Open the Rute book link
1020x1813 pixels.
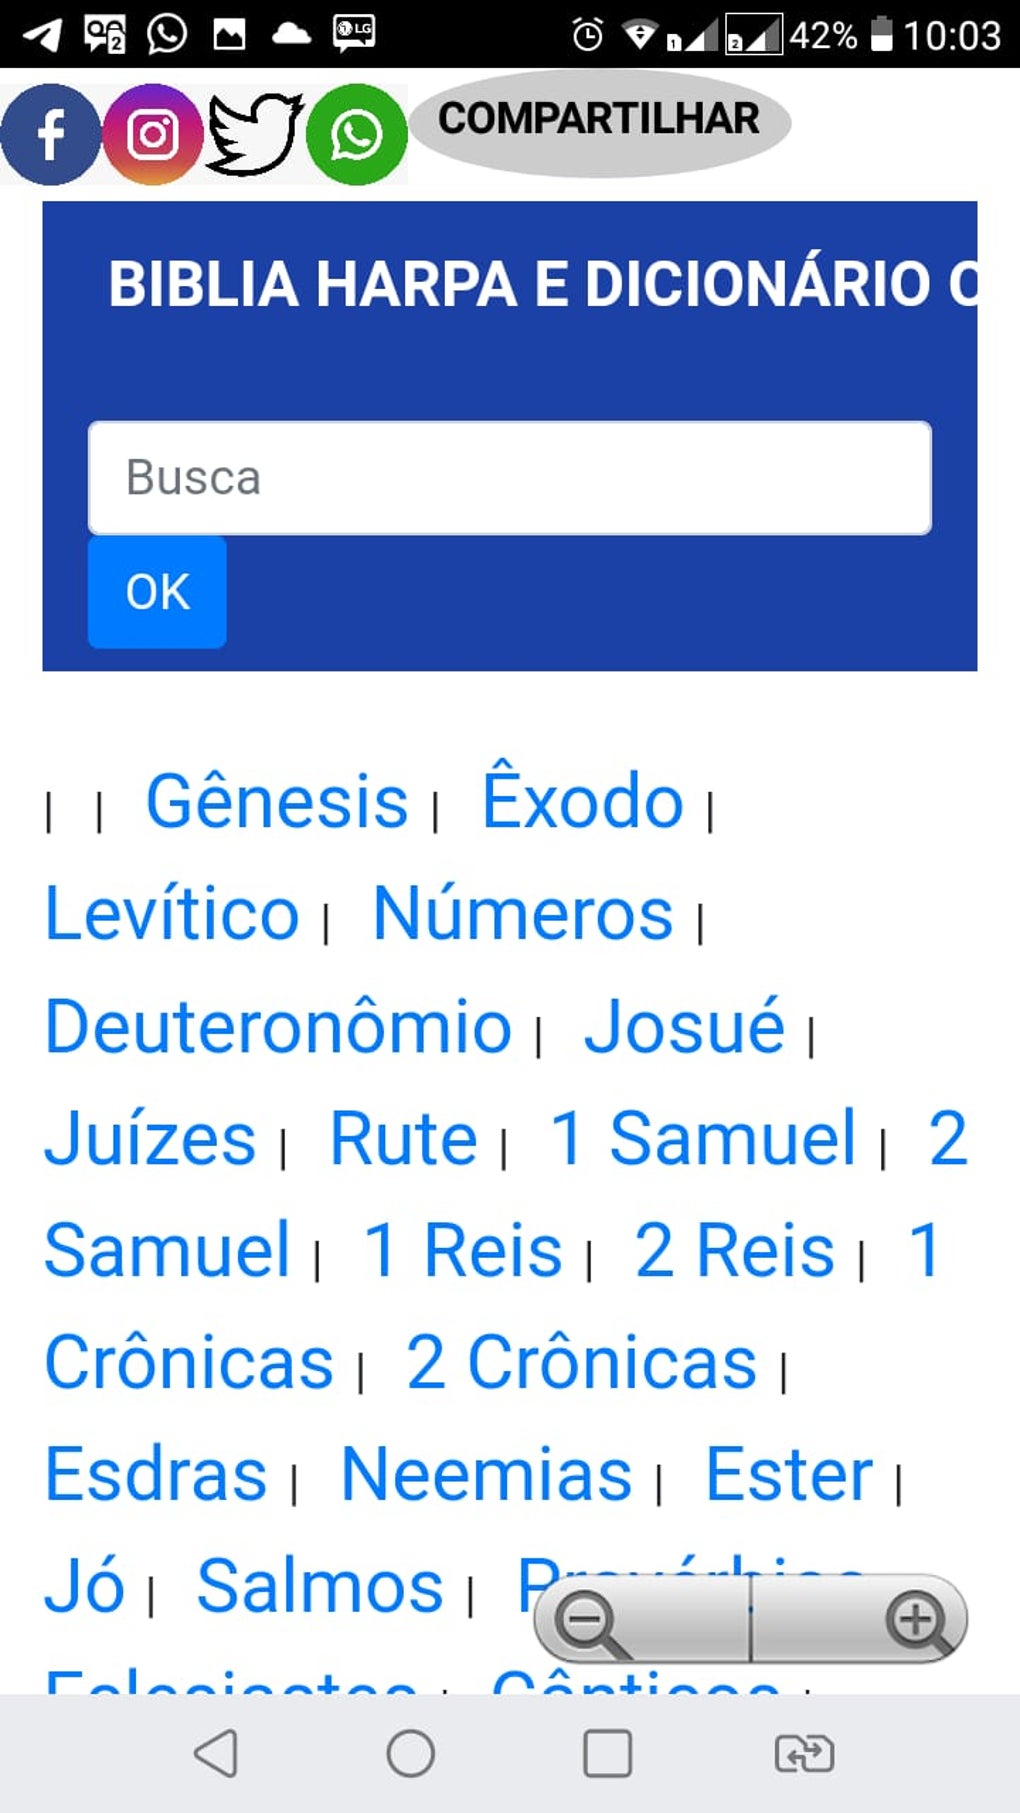[x=404, y=1139]
